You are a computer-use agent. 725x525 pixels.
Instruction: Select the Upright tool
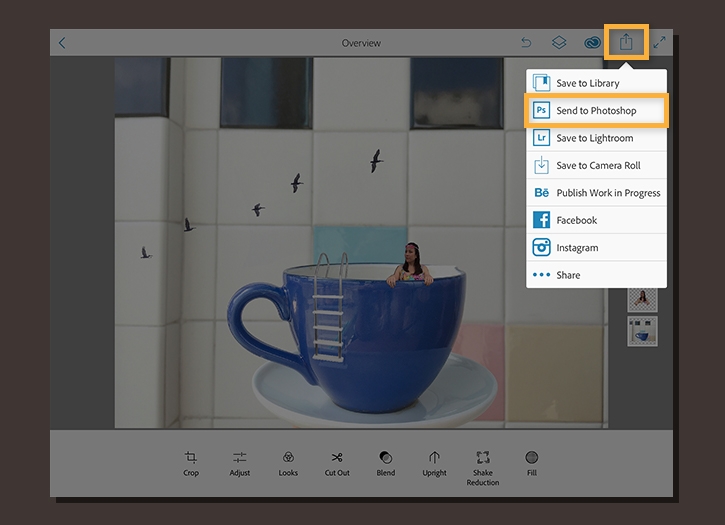[434, 463]
